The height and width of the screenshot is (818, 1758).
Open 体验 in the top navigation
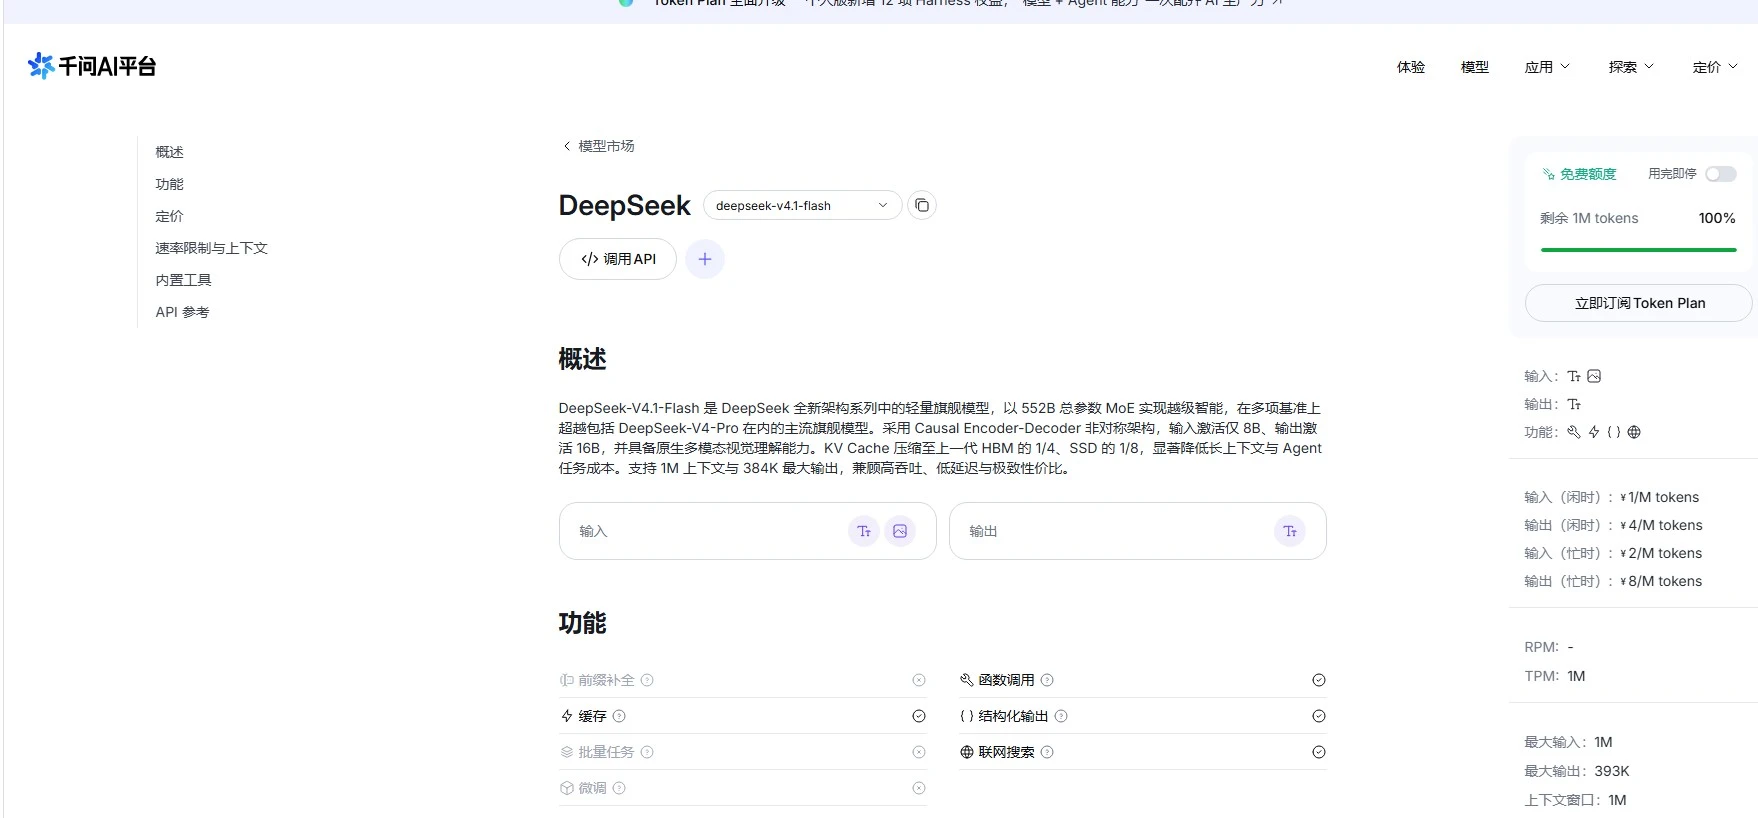pos(1411,67)
